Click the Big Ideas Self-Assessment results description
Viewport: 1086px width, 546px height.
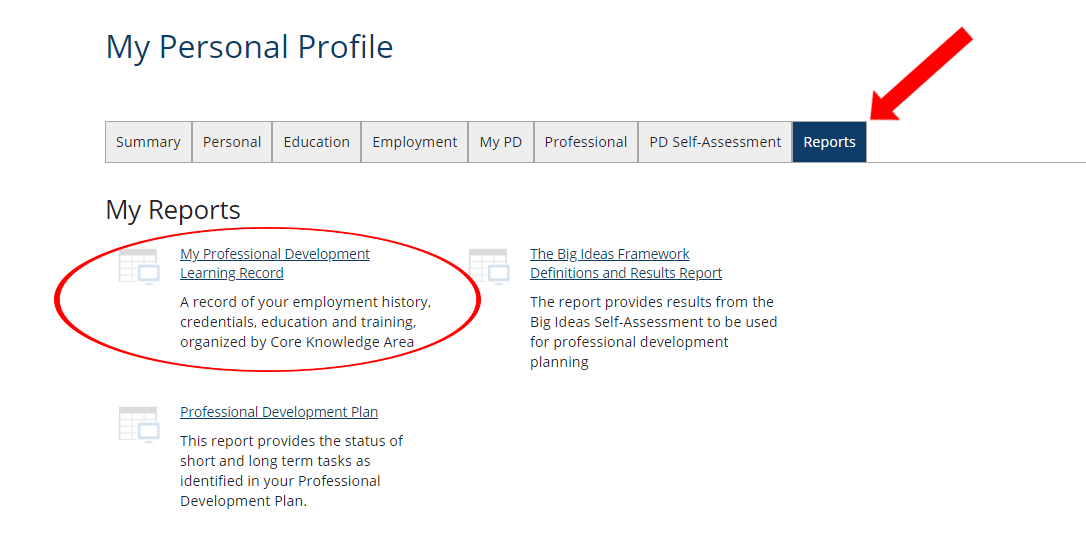tap(653, 331)
